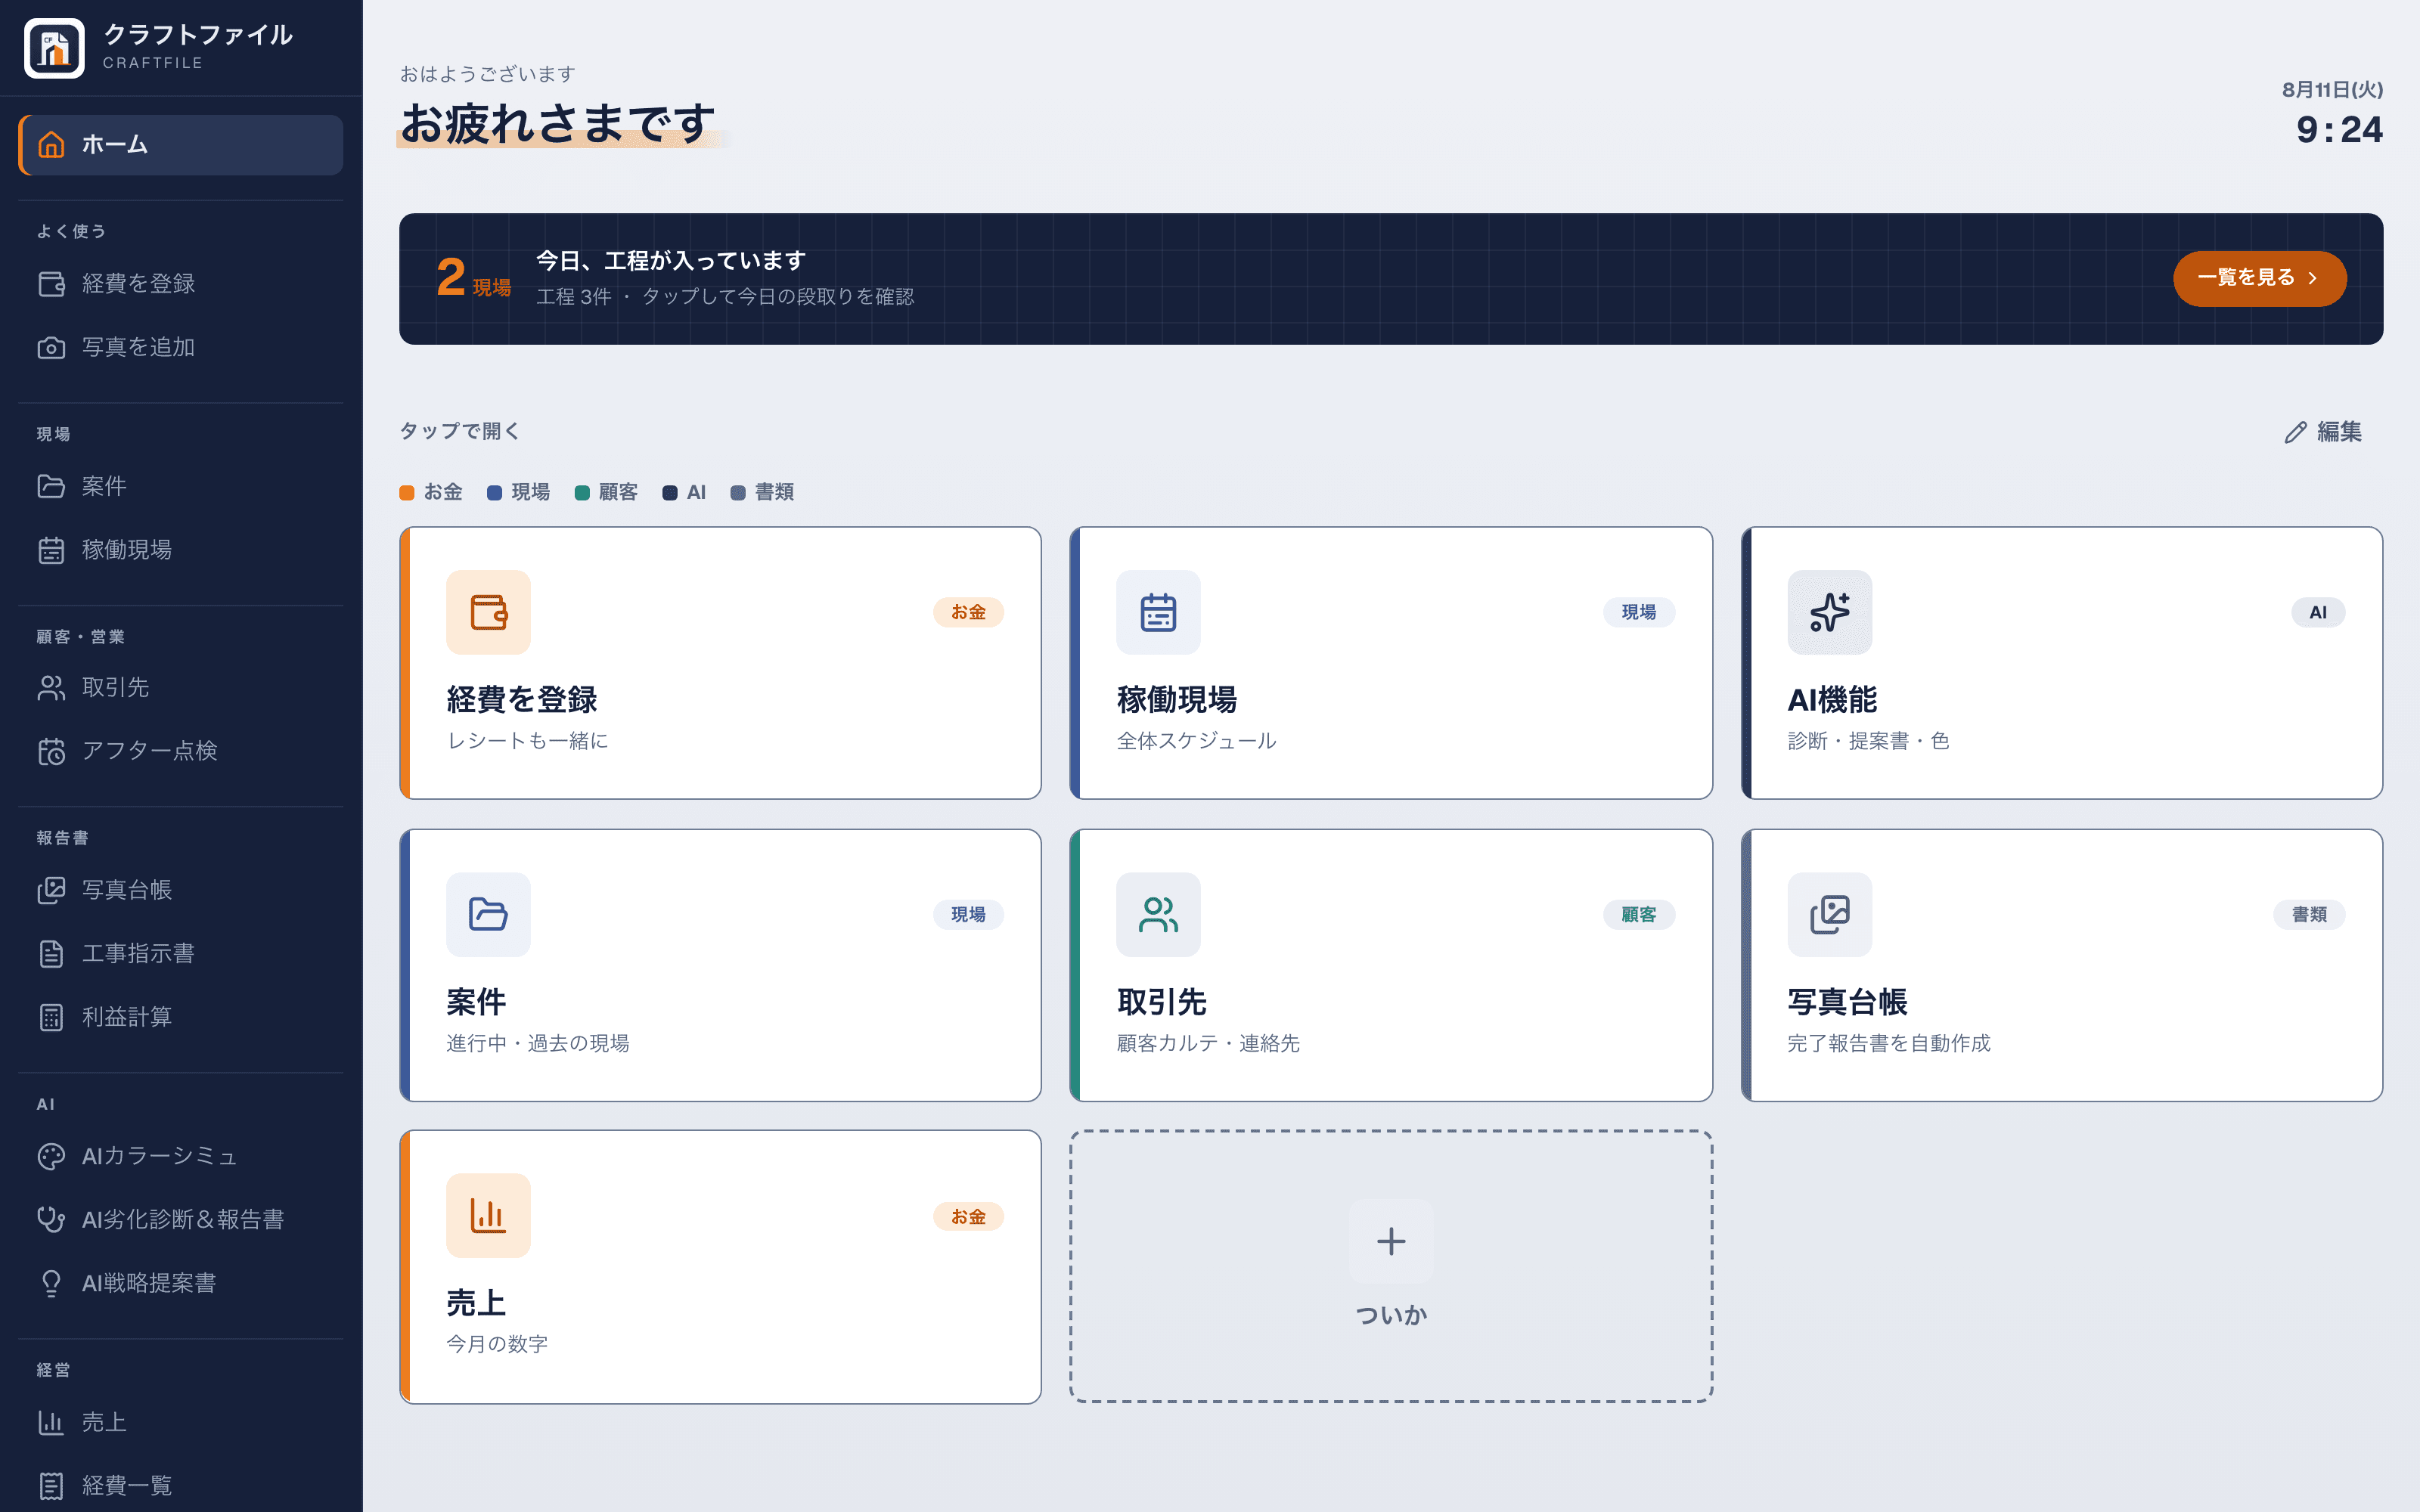2420x1512 pixels.
Task: Click the 編集 button
Action: pyautogui.click(x=2322, y=432)
